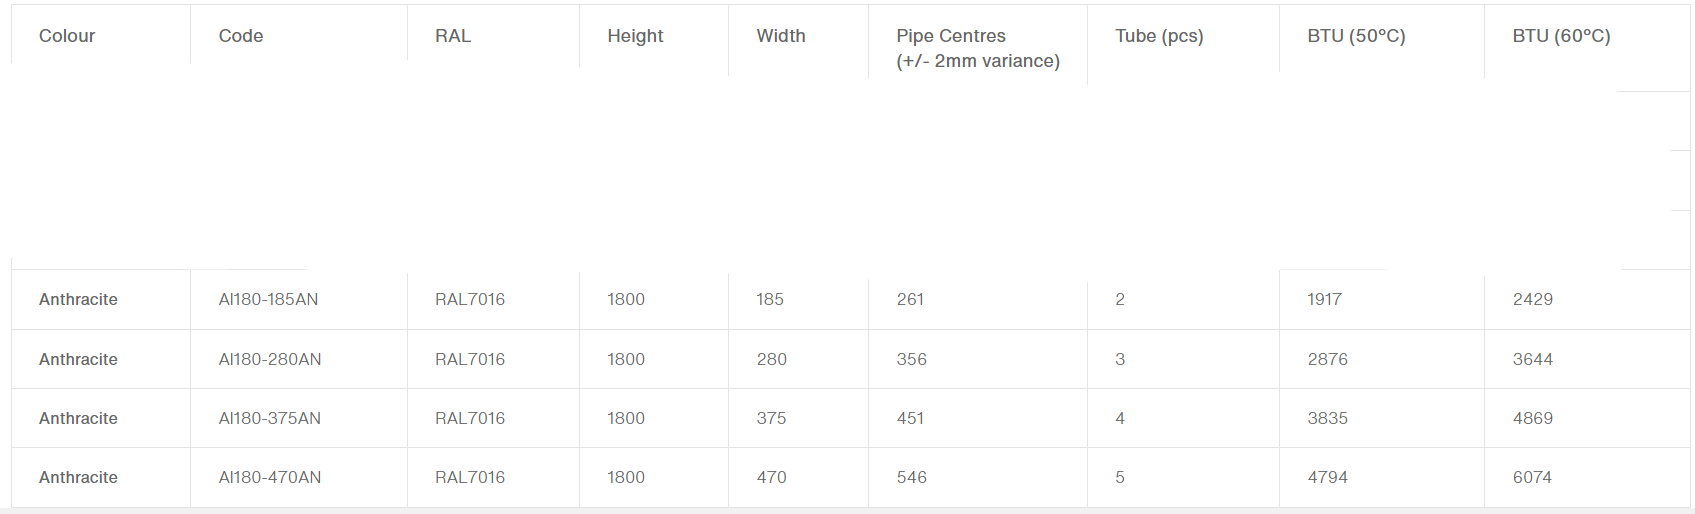Select the BTU value 3644
Image resolution: width=1695 pixels, height=514 pixels.
(1532, 359)
